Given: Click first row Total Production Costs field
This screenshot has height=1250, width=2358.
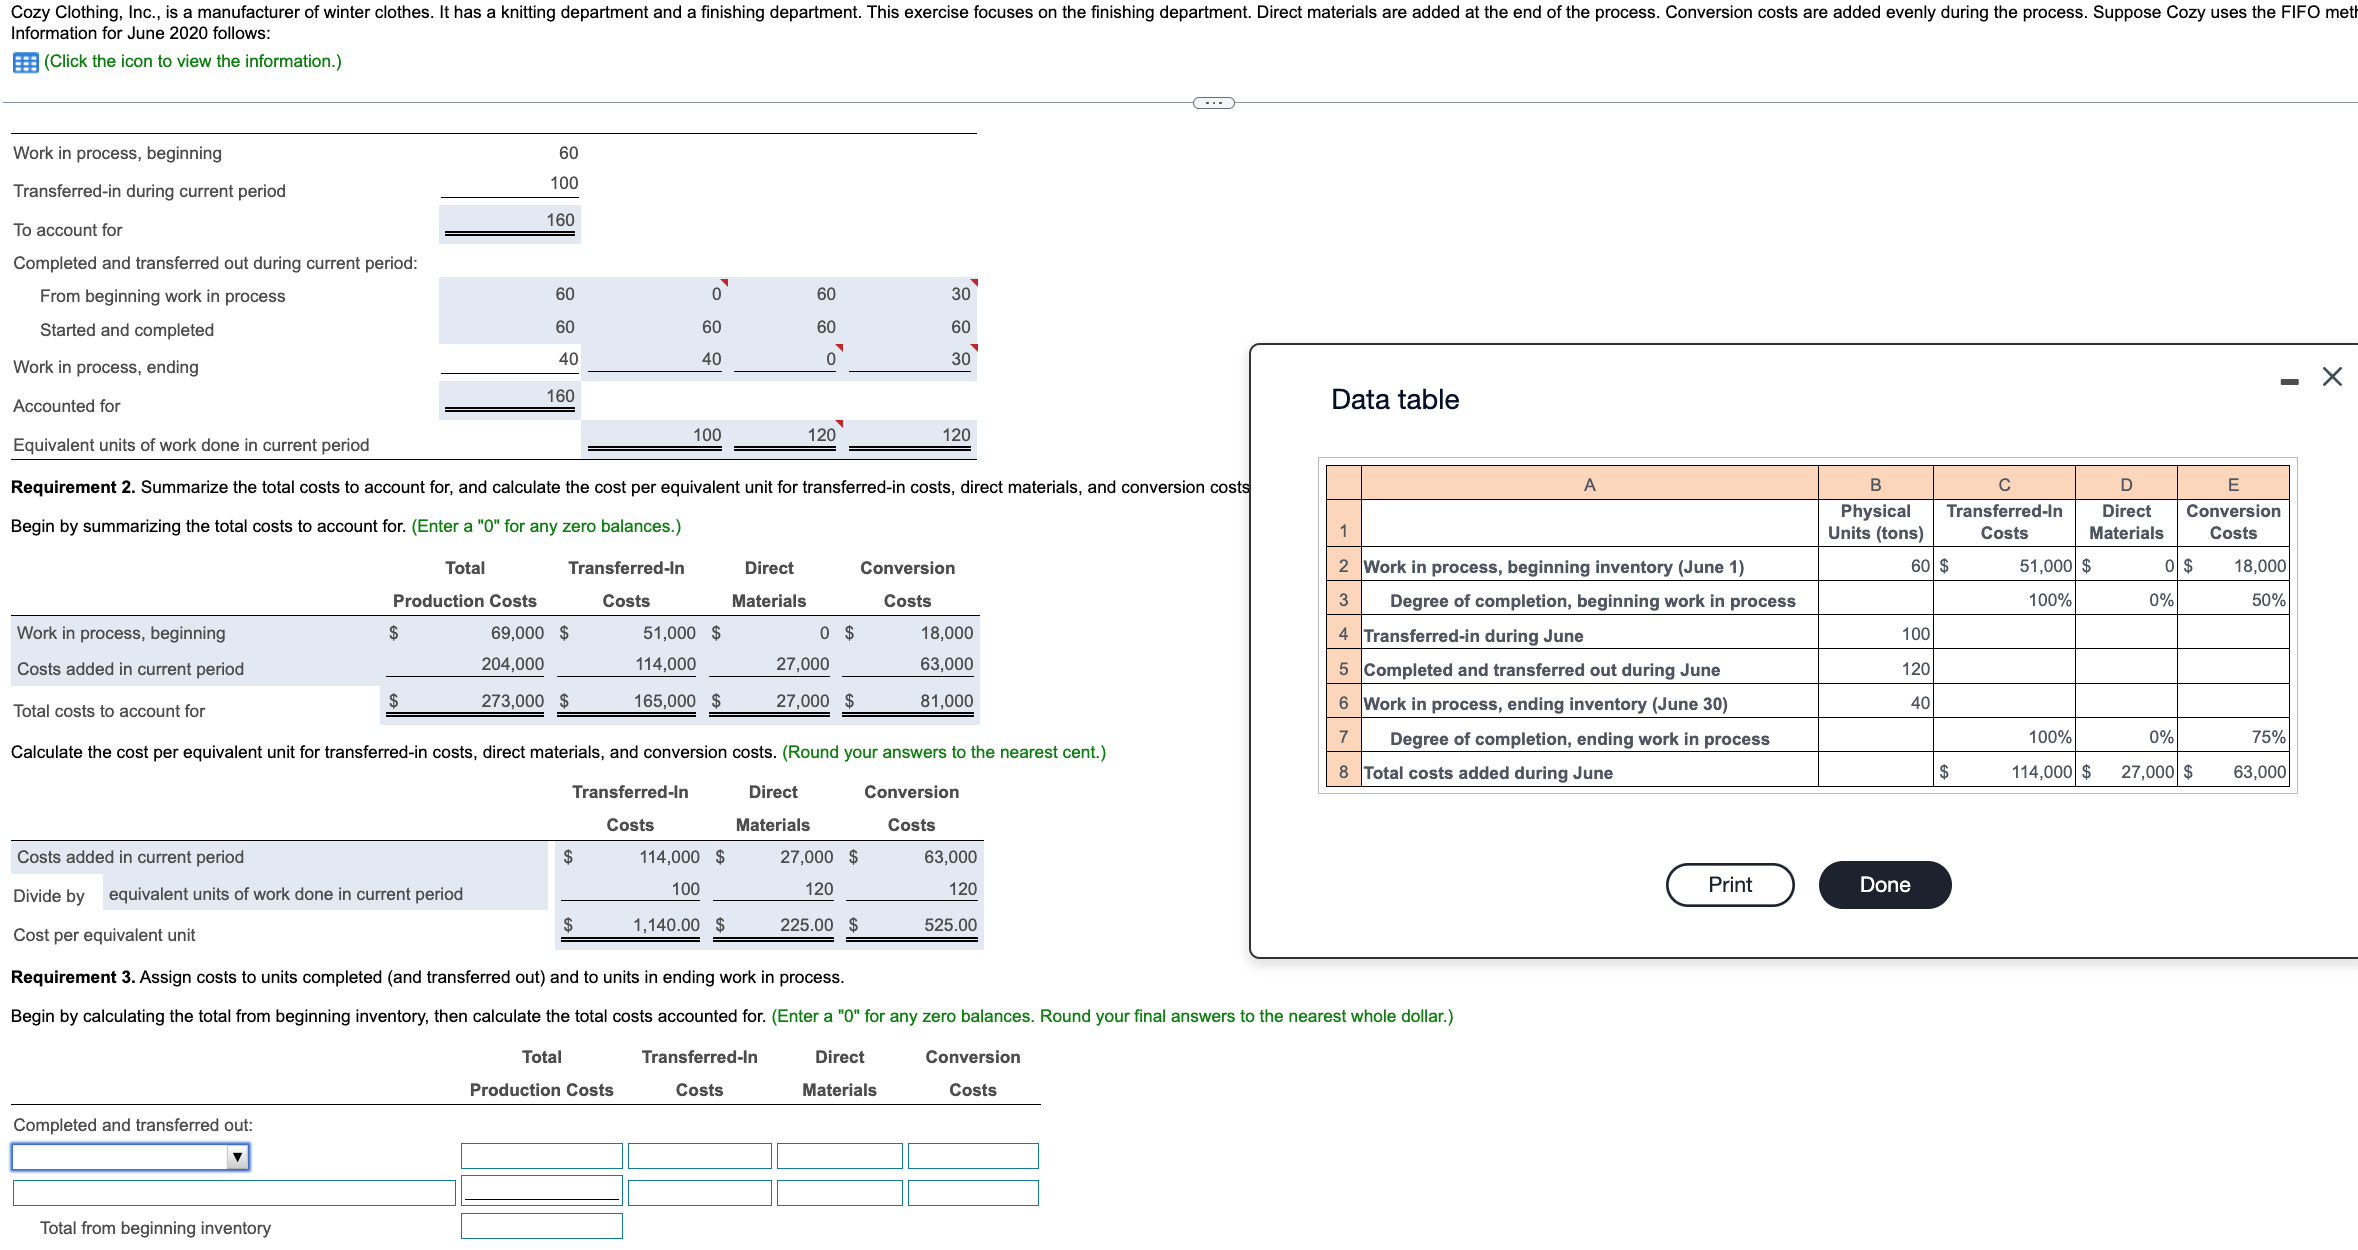Looking at the screenshot, I should [x=541, y=1157].
